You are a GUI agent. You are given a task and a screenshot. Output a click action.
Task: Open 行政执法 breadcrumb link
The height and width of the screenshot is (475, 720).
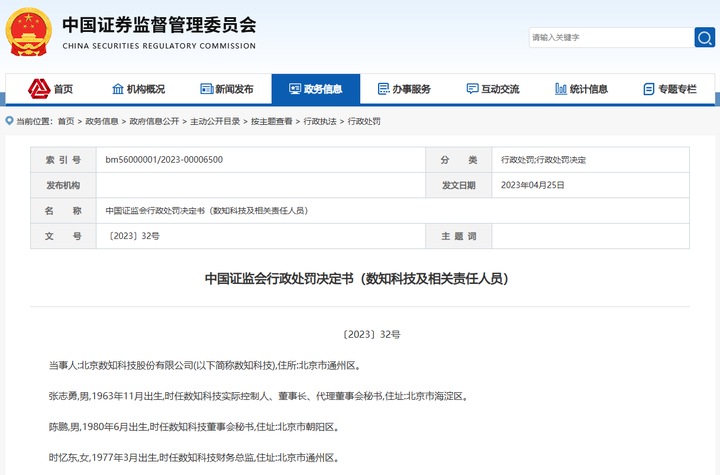pos(320,121)
